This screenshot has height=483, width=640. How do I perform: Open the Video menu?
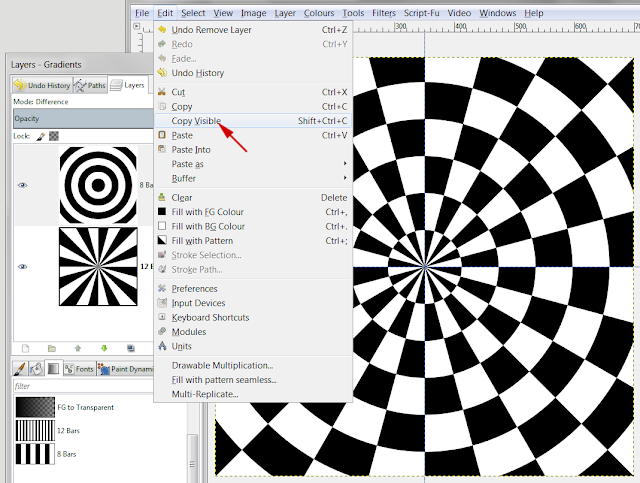point(459,13)
